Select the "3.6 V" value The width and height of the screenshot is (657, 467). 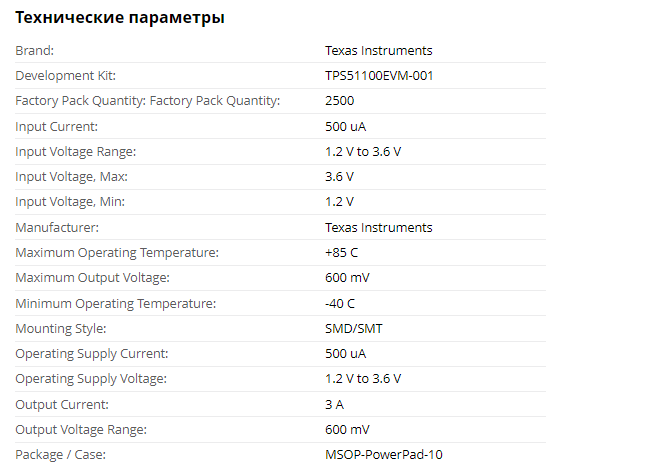click(339, 177)
